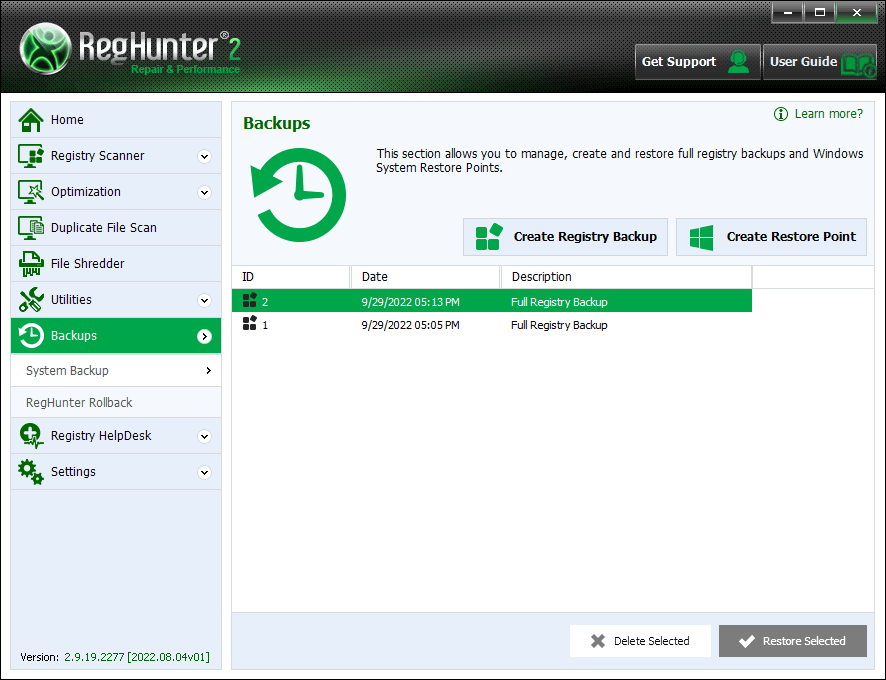Screen dimensions: 886x680
Task: Click the Home house icon in sidebar
Action: click(x=31, y=120)
